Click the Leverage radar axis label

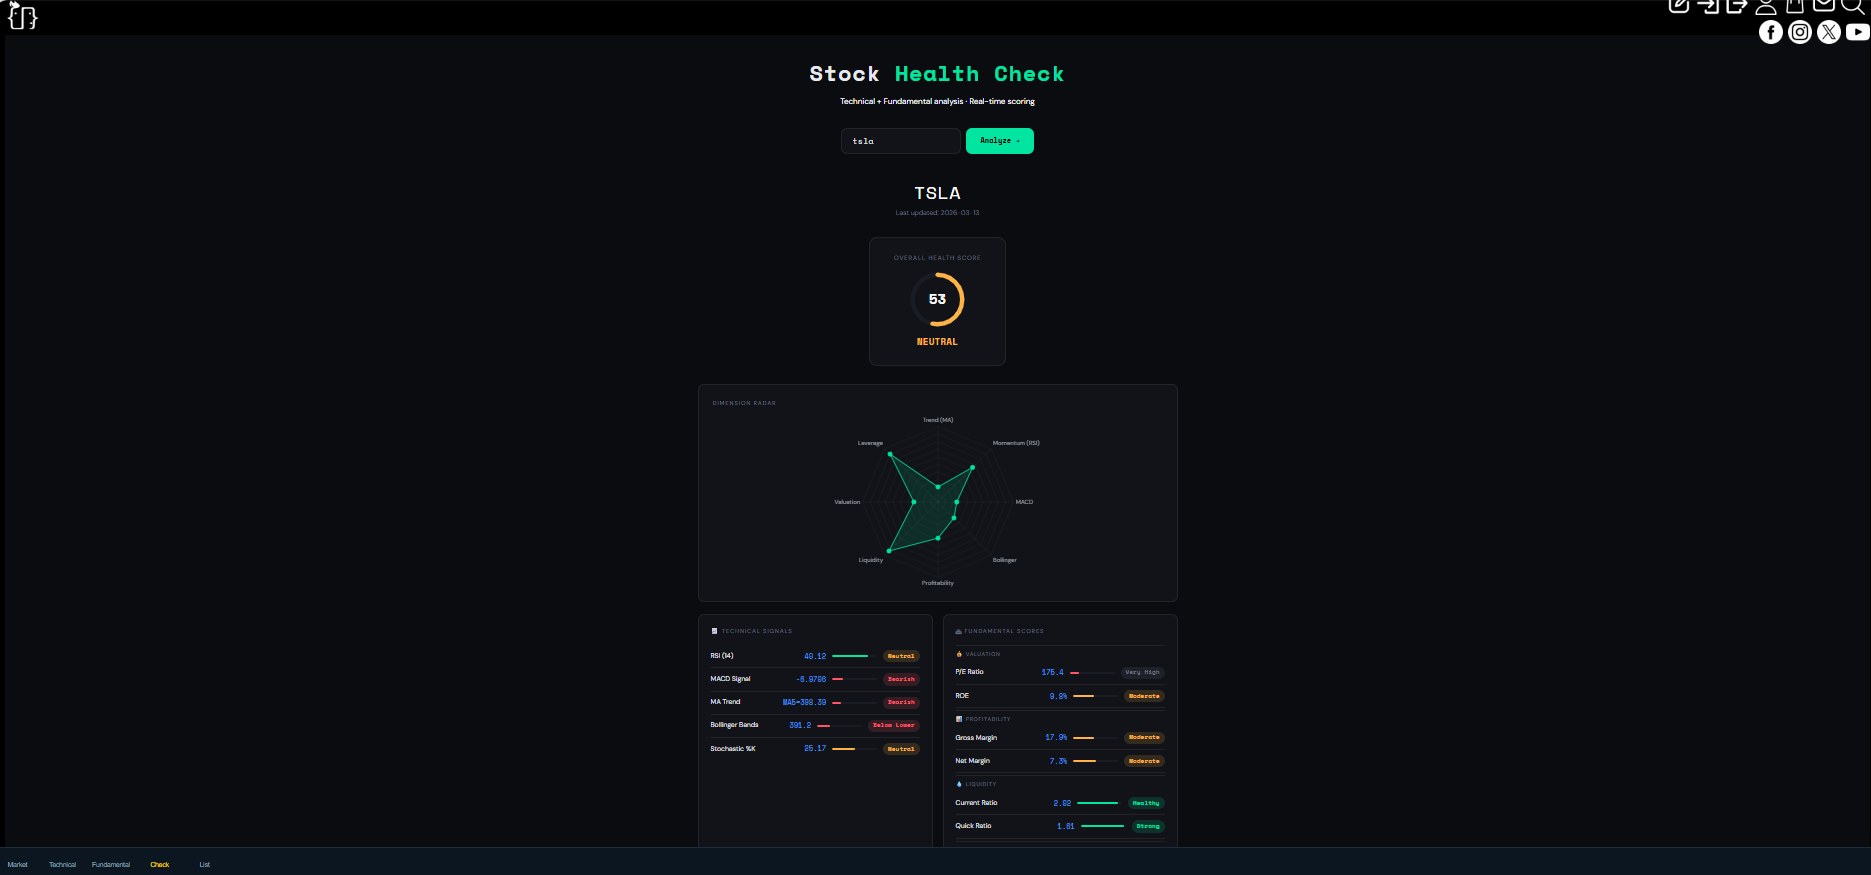point(870,443)
